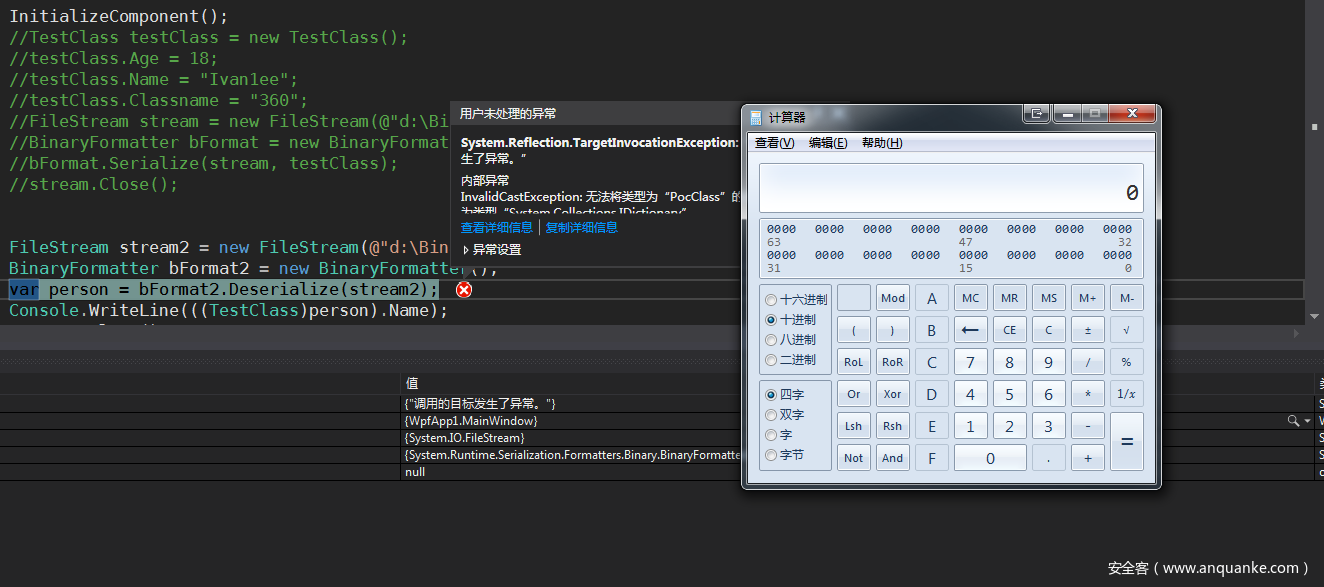The width and height of the screenshot is (1324, 587).
Task: Open dropdown arrow beside the visualizer magnifier
Action: tap(1307, 422)
